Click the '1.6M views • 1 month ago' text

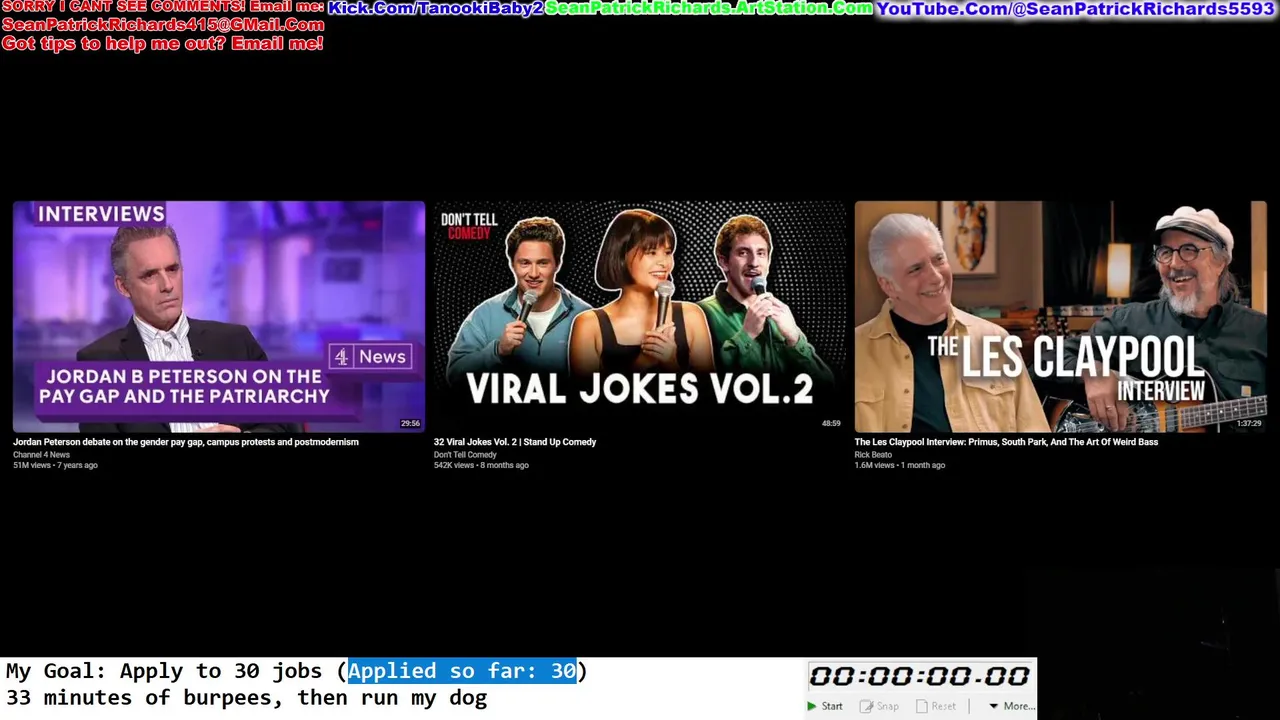coord(900,465)
